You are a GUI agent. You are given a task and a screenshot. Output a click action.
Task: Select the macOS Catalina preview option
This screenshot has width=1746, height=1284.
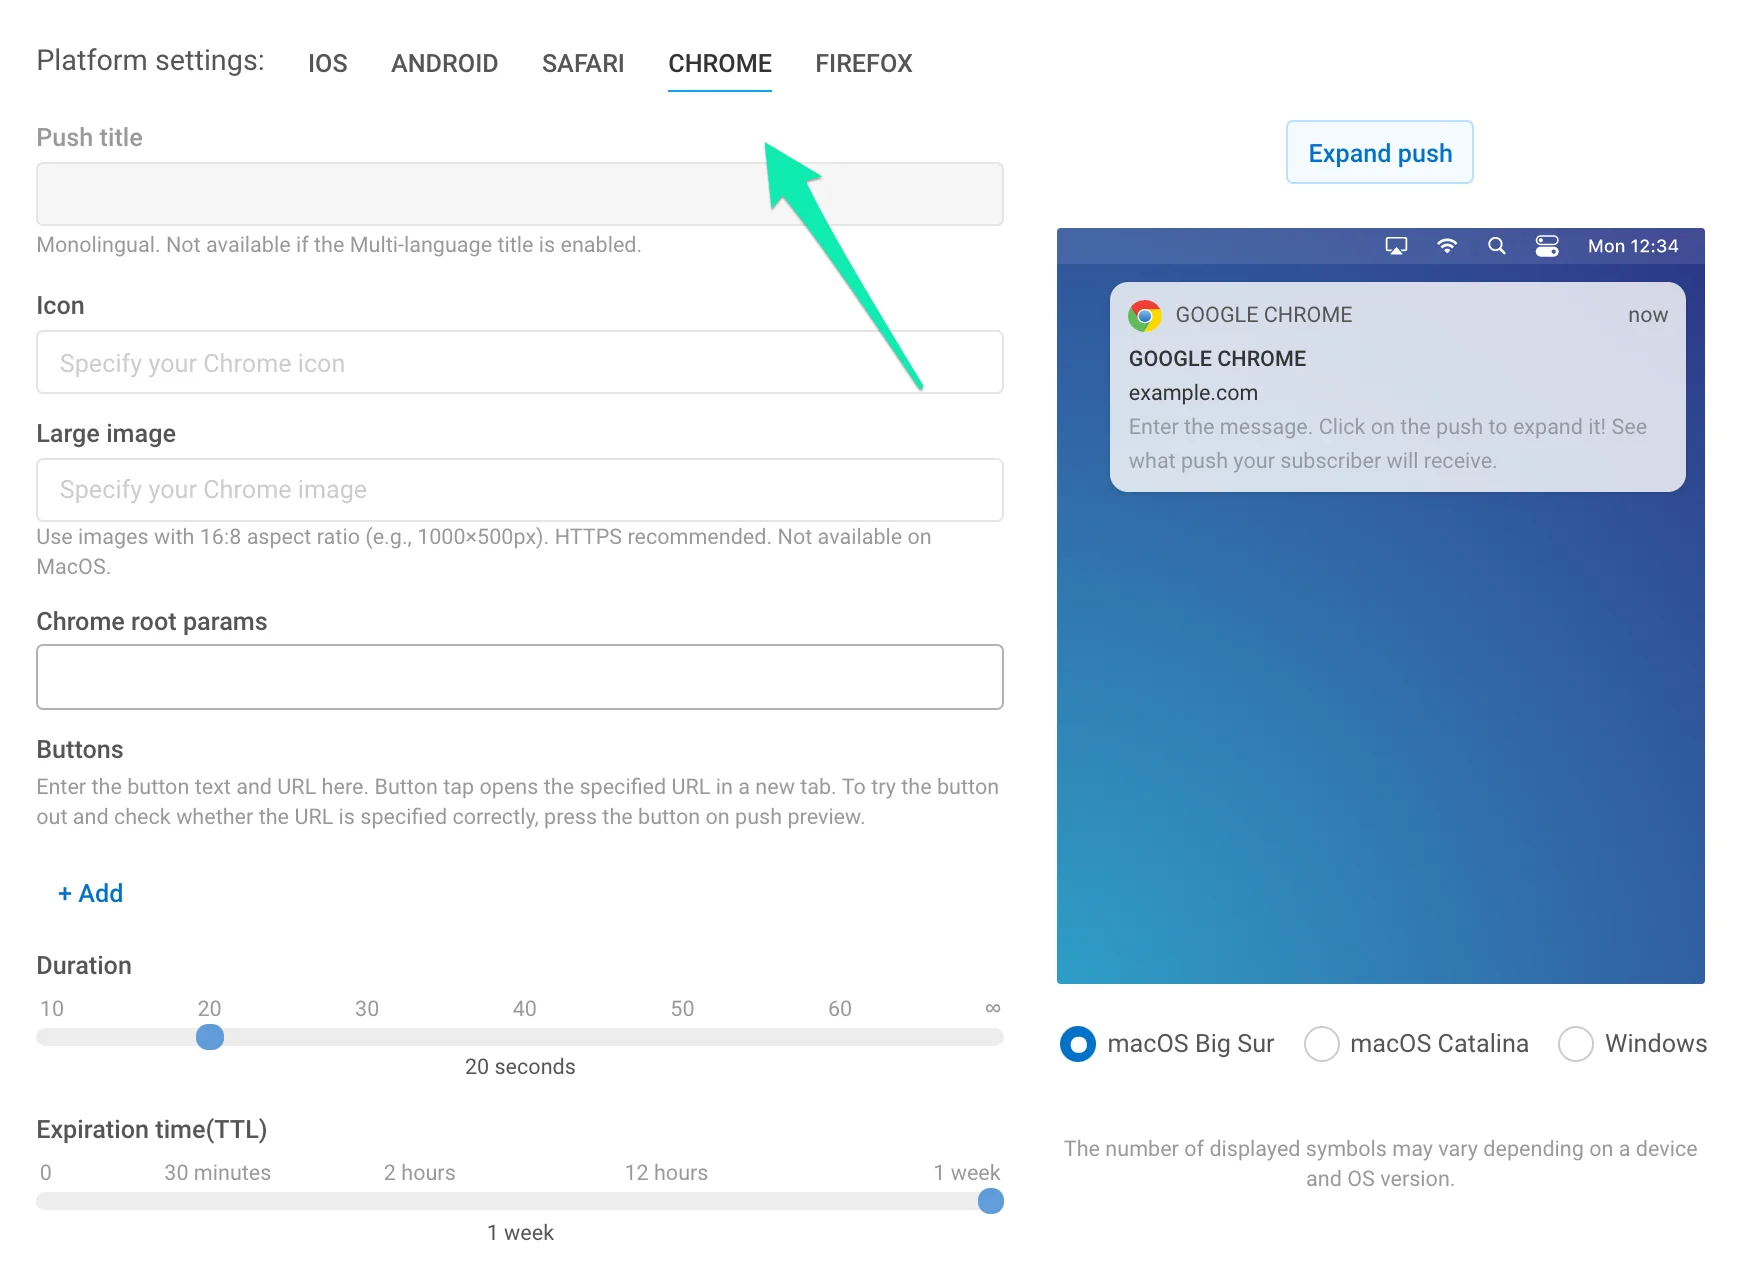(1321, 1044)
